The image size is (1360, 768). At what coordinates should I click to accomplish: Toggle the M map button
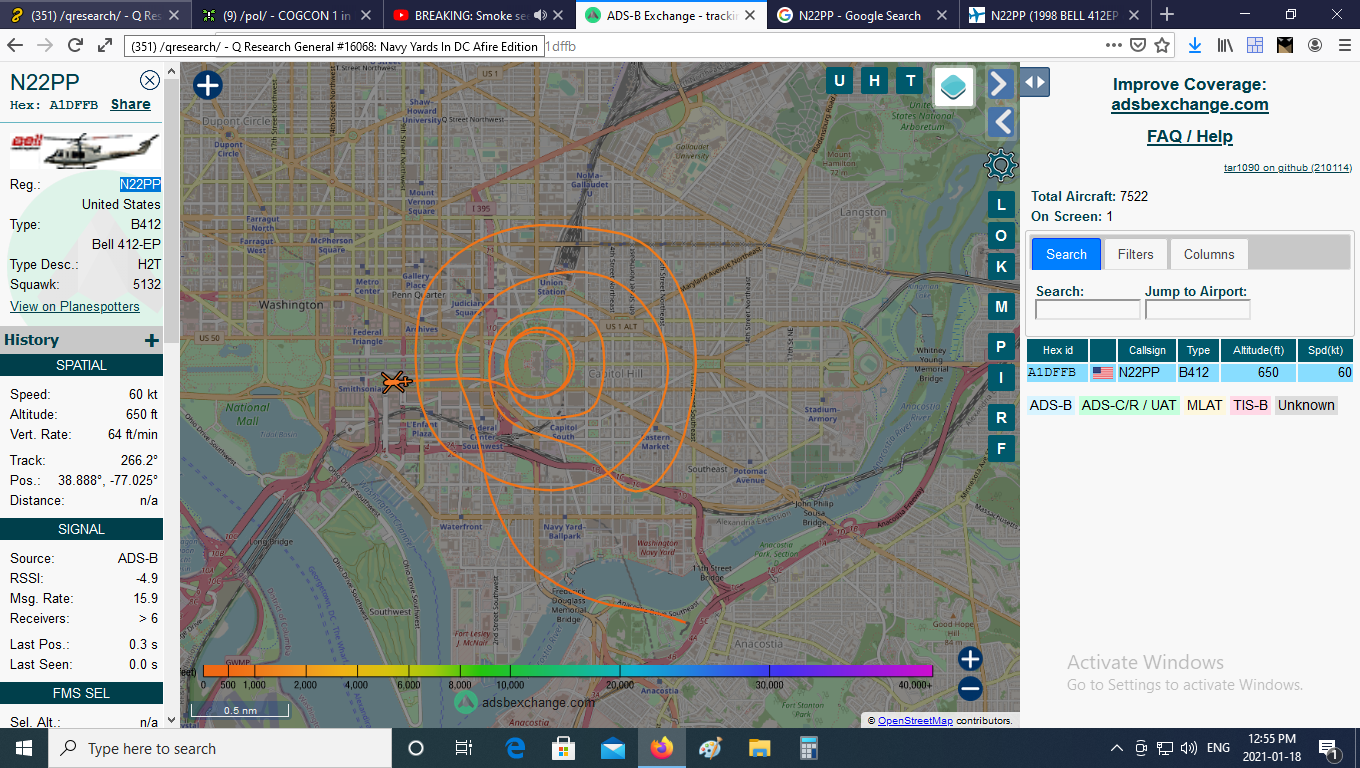click(1001, 306)
